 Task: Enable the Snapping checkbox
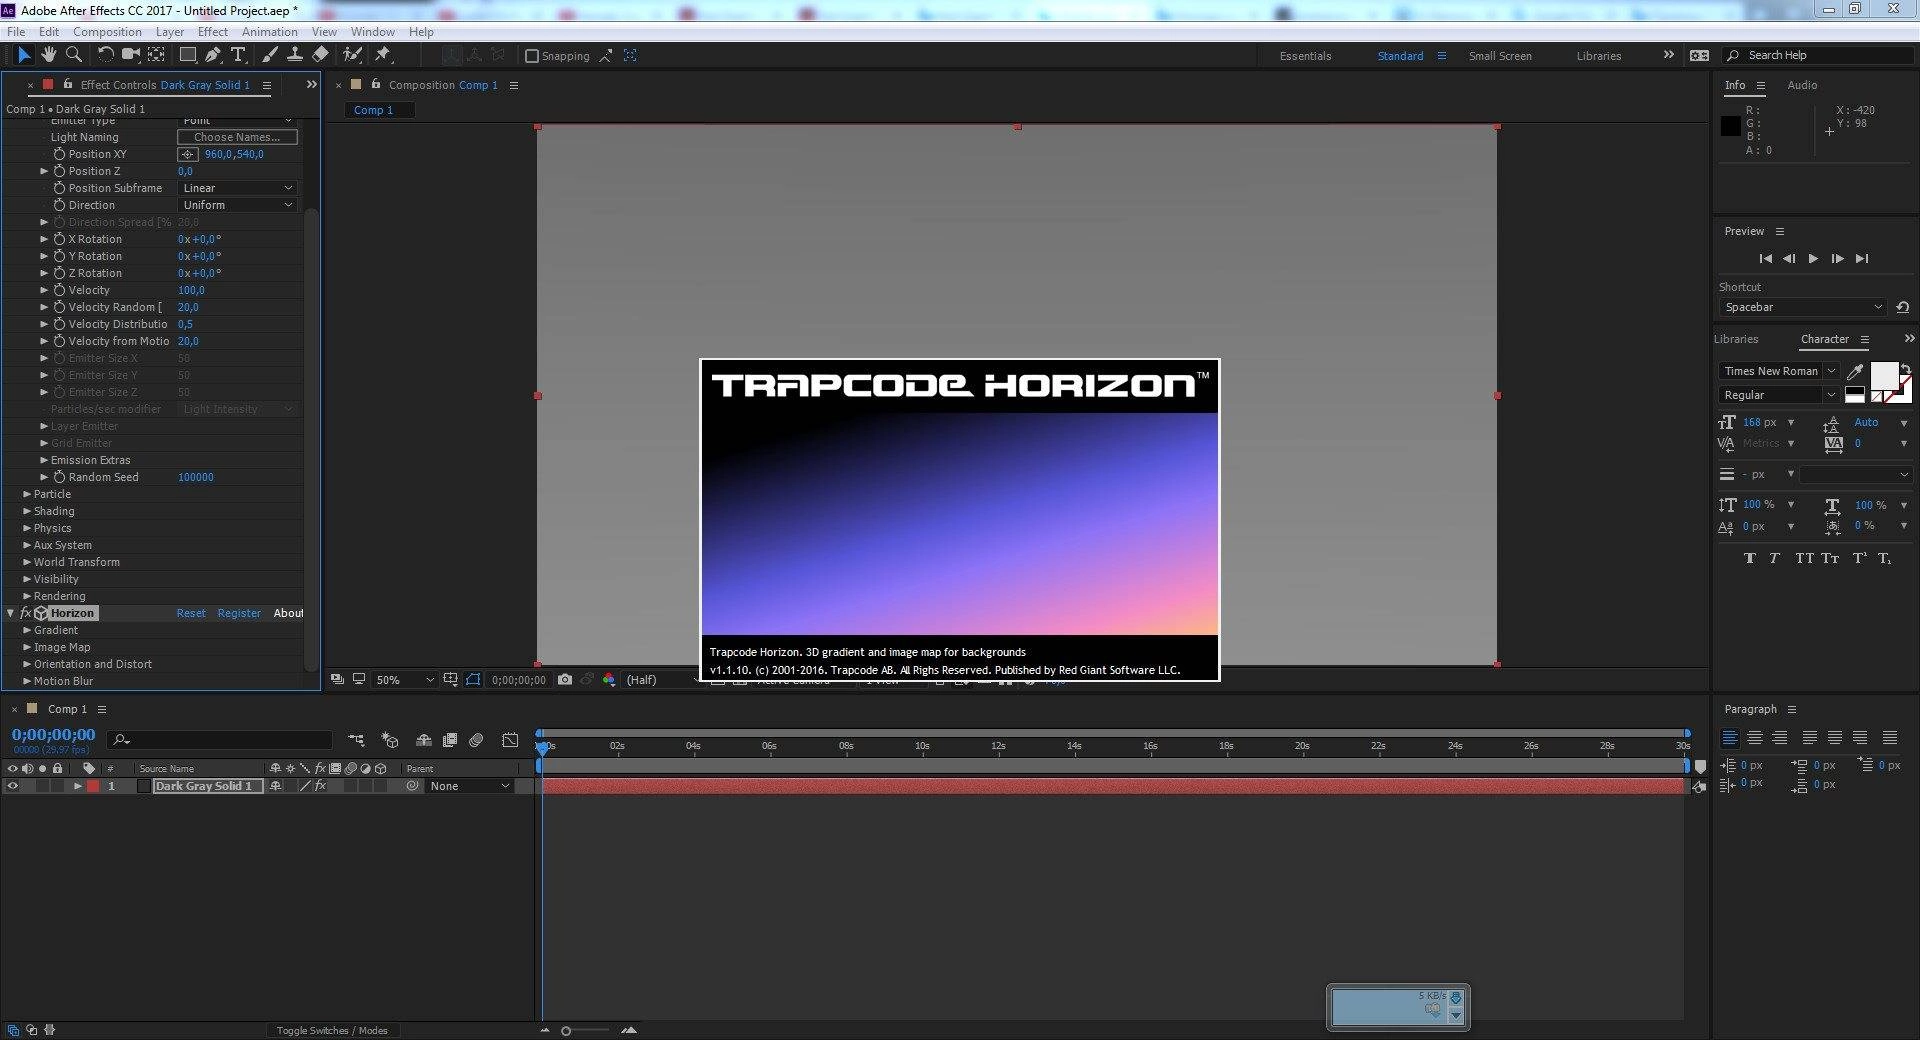[532, 56]
